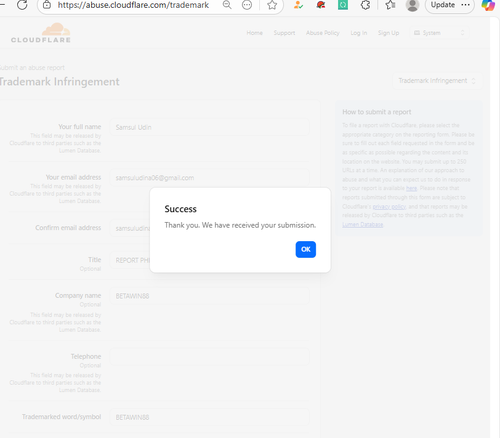500x438 pixels.
Task: Open the Copilot icon in the browser toolbar
Action: click(488, 5)
